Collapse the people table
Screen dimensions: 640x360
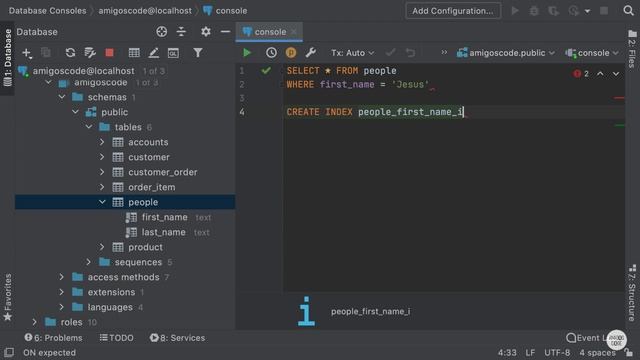(x=102, y=202)
